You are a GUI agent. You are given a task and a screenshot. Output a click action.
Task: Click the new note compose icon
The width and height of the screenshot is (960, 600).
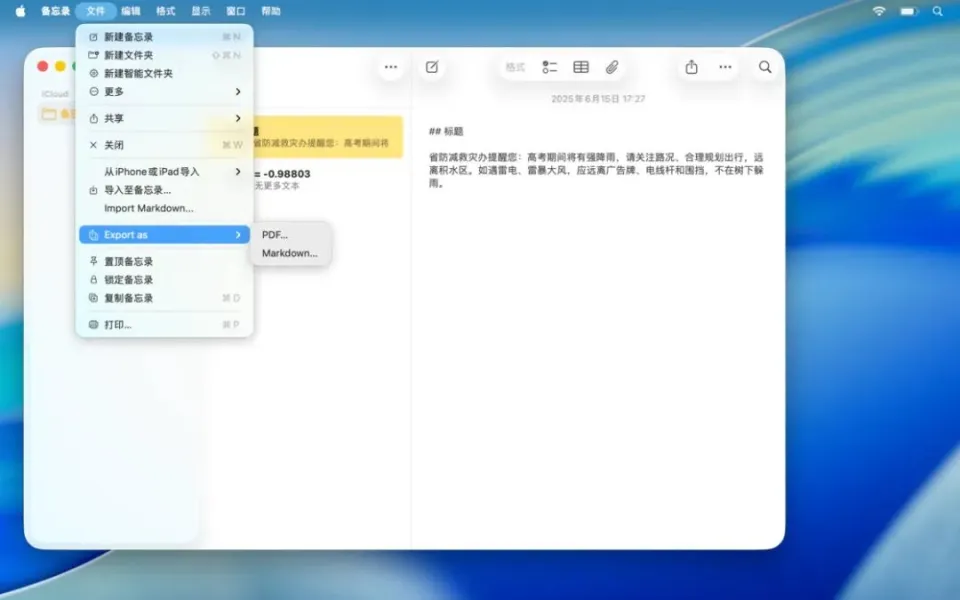[x=432, y=67]
